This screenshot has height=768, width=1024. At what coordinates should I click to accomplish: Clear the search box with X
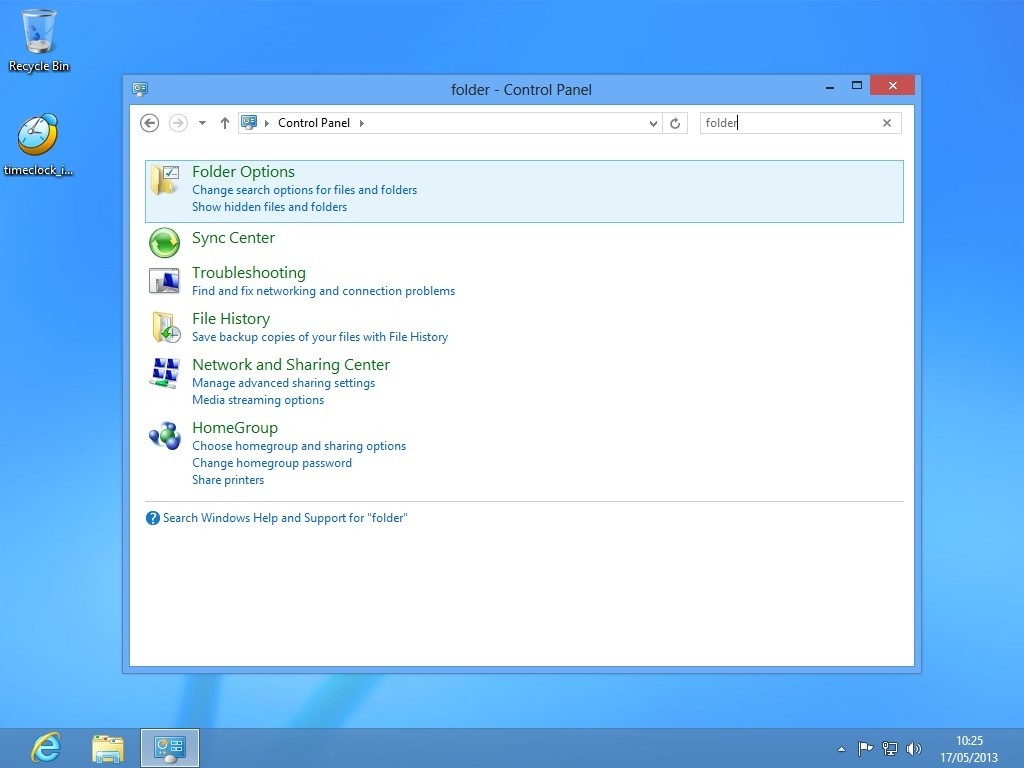(887, 123)
